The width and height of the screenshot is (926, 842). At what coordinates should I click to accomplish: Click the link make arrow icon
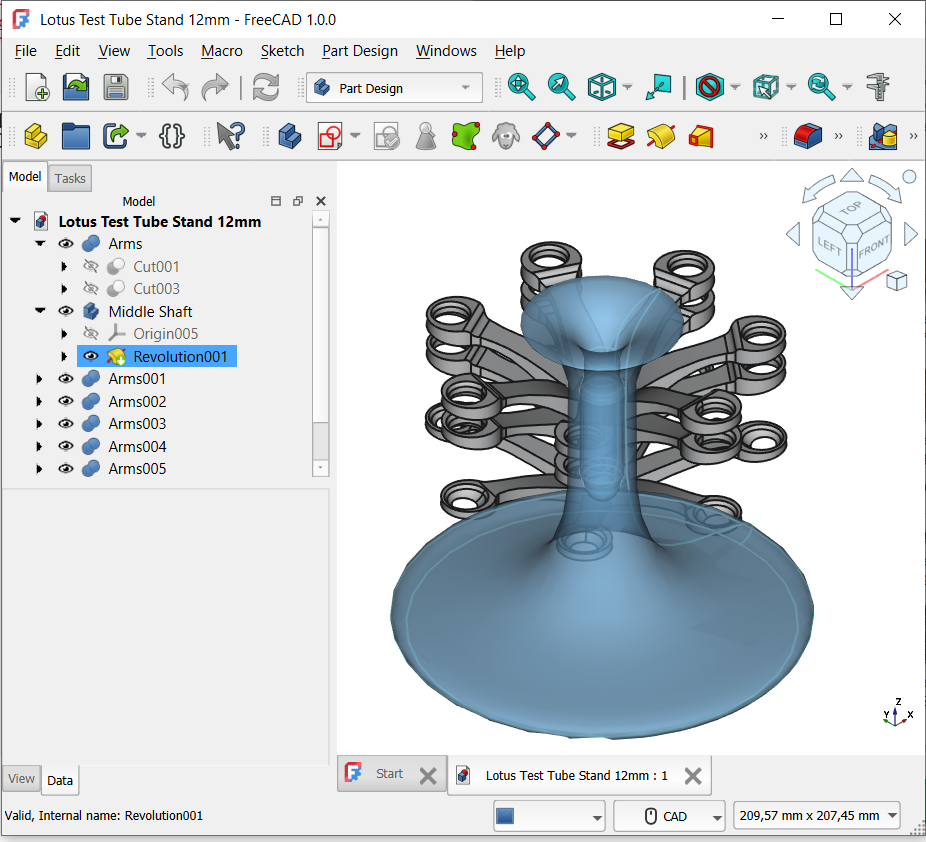click(116, 136)
